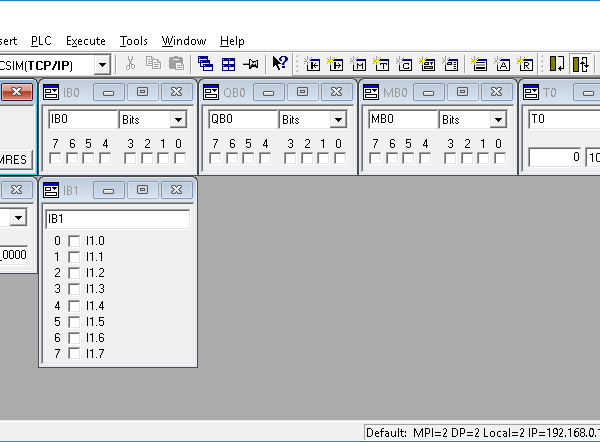Image resolution: width=600 pixels, height=442 pixels.
Task: Insert the Nesting Stacks subwindow
Action: pos(479,64)
